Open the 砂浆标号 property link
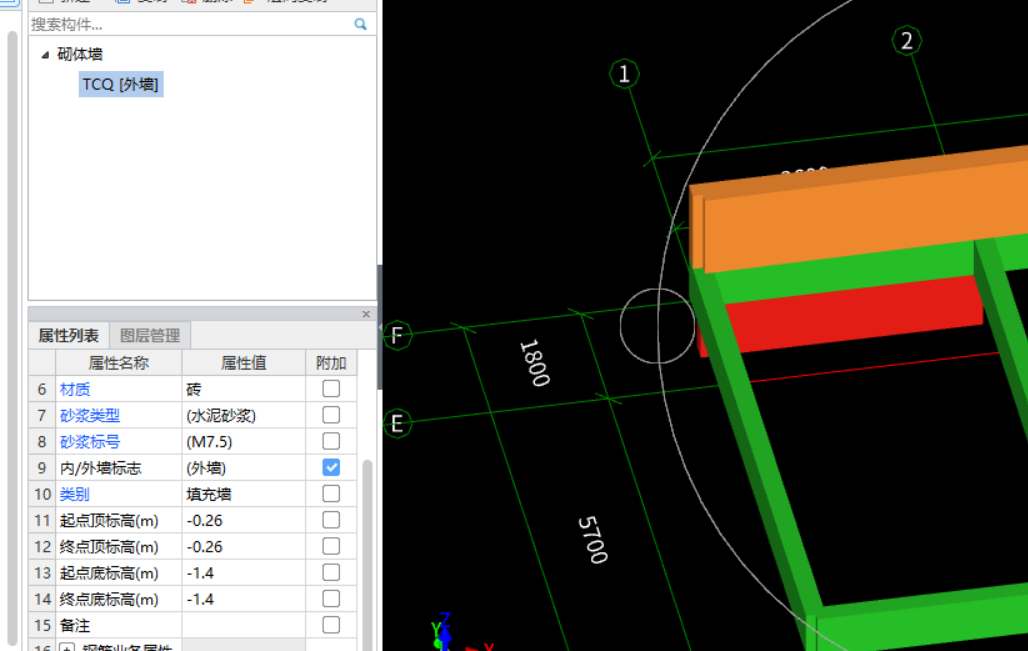This screenshot has height=651, width=1028. pyautogui.click(x=90, y=442)
